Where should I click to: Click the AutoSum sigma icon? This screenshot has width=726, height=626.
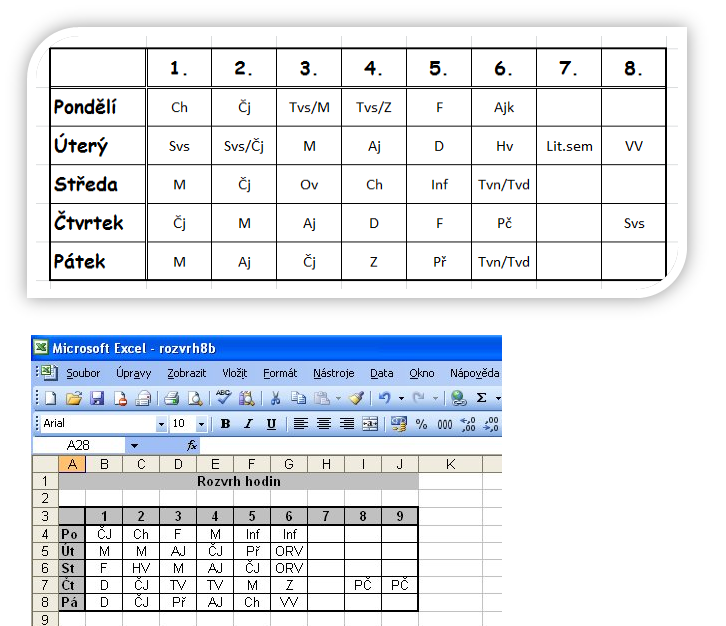[x=481, y=398]
